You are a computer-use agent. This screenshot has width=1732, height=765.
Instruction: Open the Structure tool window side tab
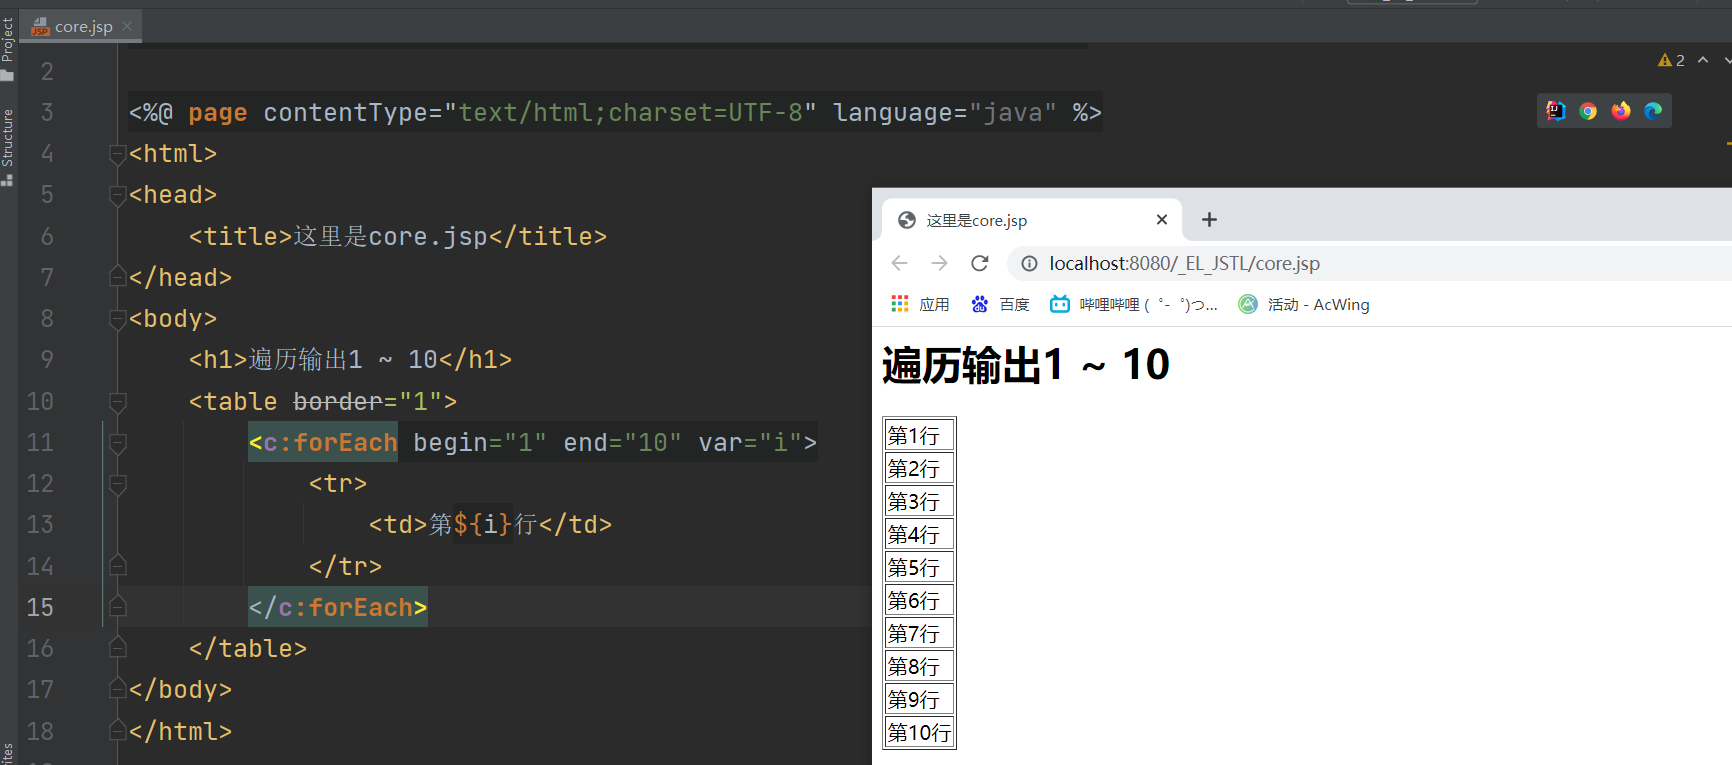pos(8,146)
